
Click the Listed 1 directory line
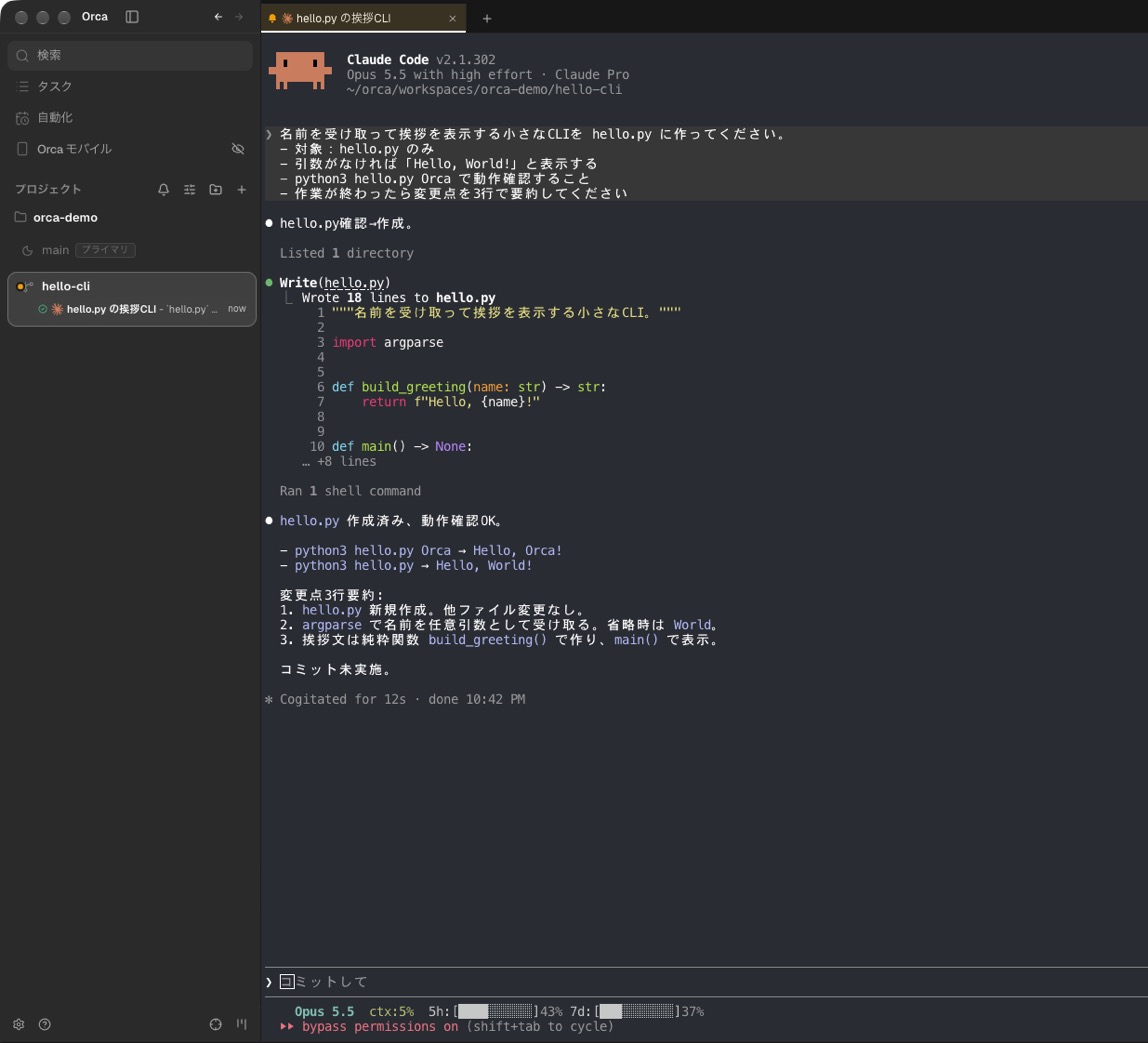point(346,253)
